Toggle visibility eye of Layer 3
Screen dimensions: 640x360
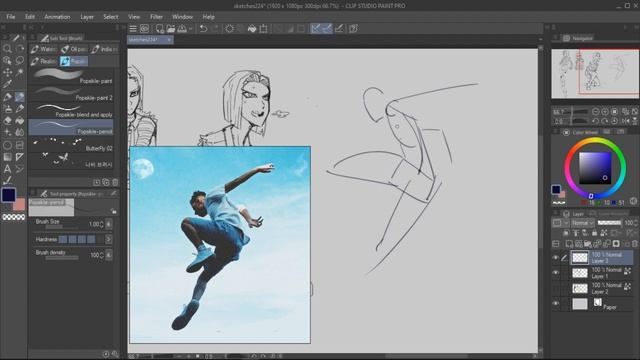coord(556,258)
